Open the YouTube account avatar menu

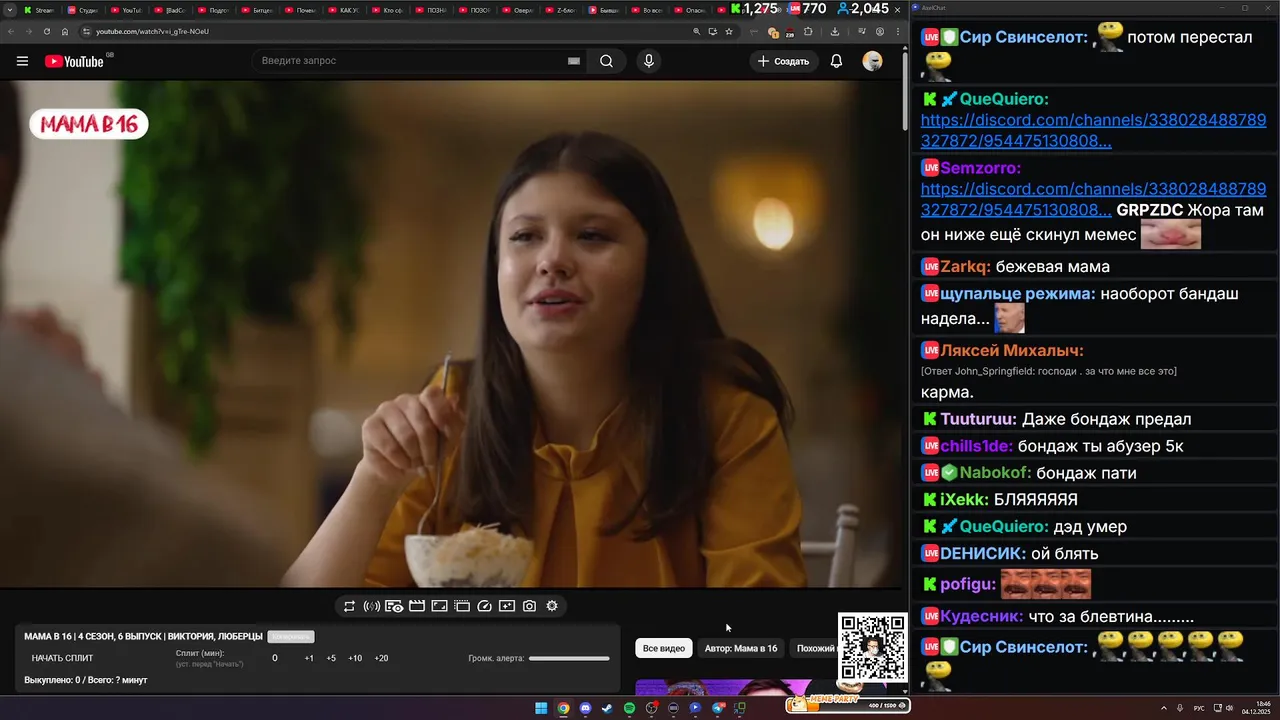click(x=872, y=61)
